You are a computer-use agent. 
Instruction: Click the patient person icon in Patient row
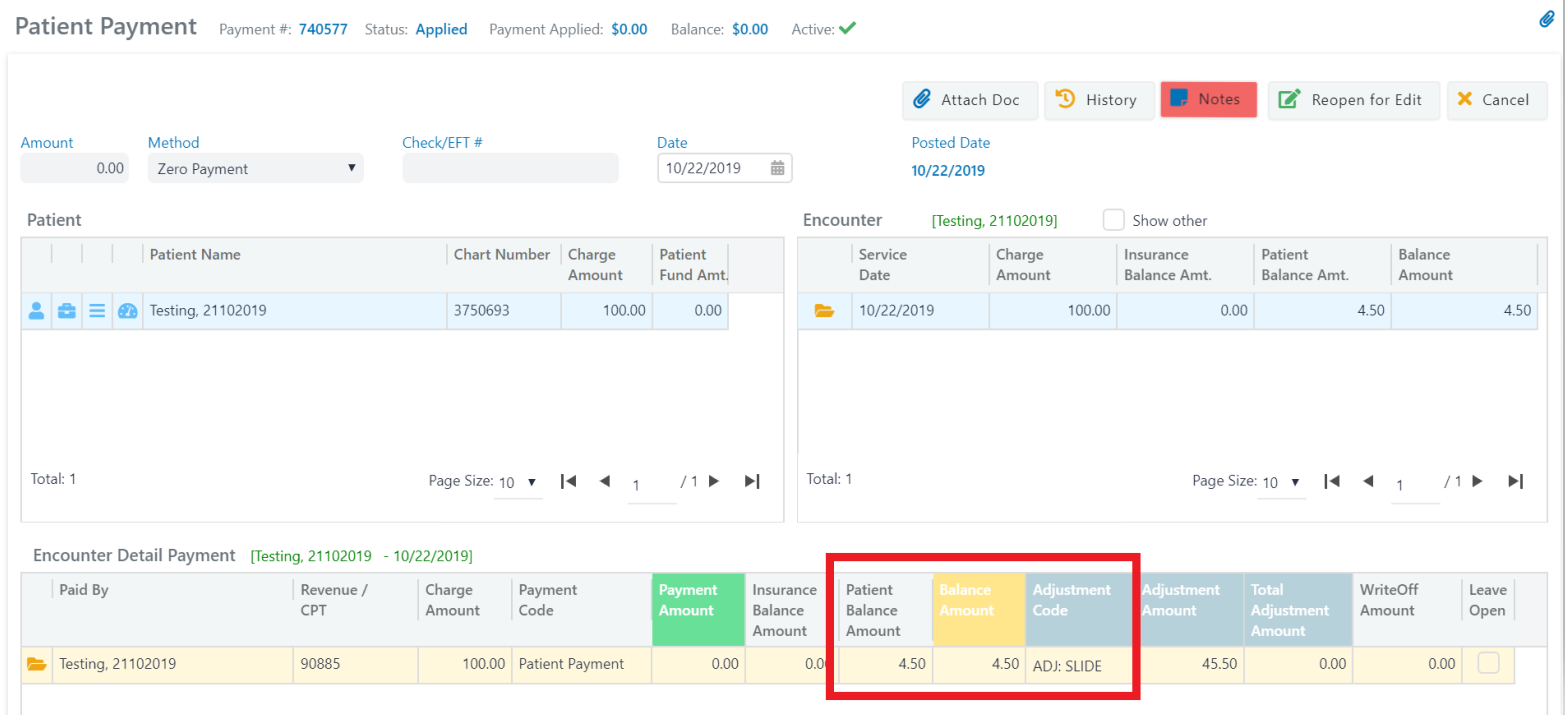(36, 311)
